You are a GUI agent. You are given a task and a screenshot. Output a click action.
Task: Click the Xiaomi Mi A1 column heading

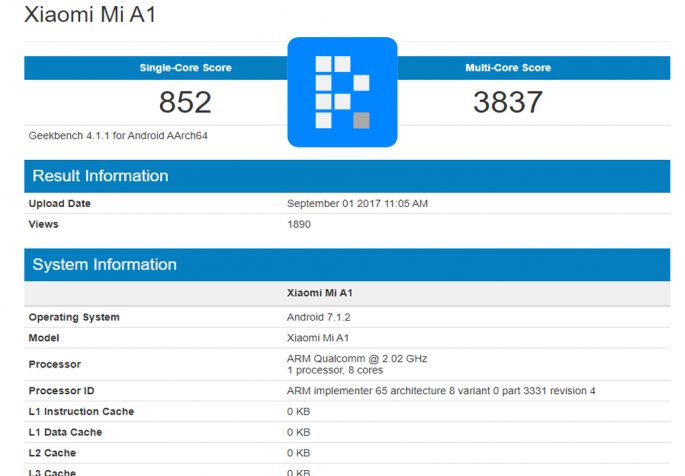pos(319,294)
